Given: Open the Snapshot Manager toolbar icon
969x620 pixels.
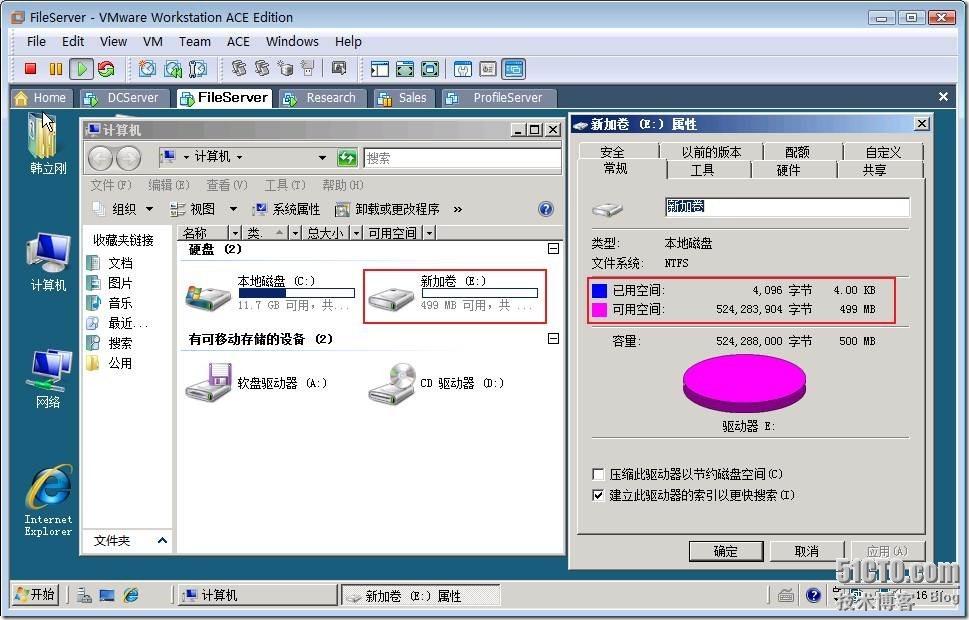Looking at the screenshot, I should click(x=198, y=69).
